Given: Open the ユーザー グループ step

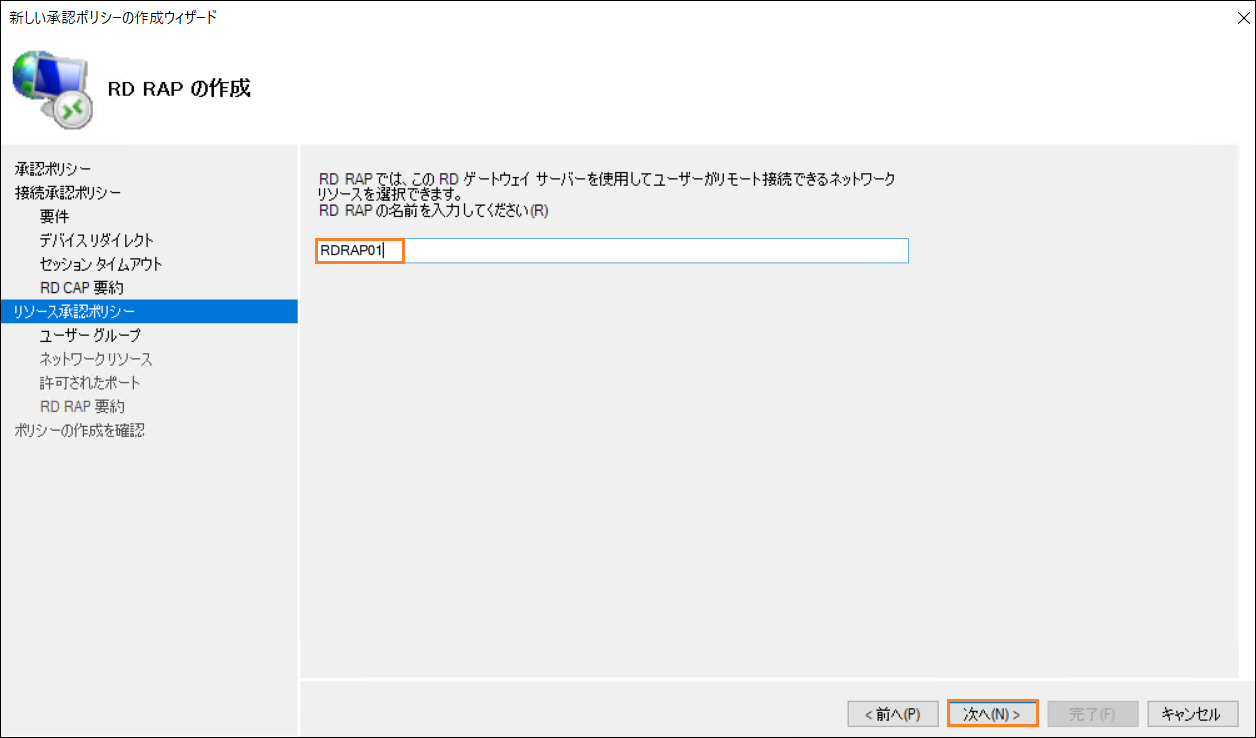Looking at the screenshot, I should (90, 335).
